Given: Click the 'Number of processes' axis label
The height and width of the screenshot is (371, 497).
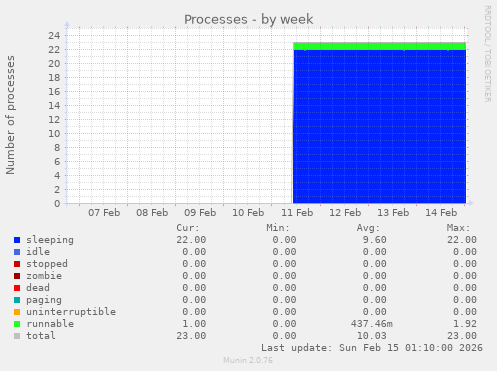Looking at the screenshot, I should (x=10, y=115).
